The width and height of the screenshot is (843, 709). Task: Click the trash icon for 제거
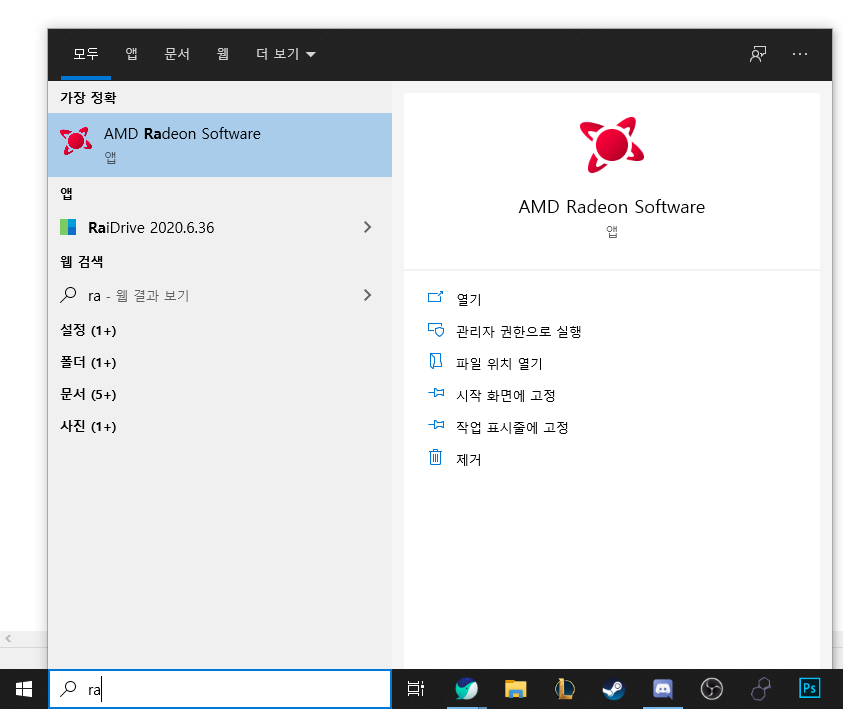[x=435, y=457]
